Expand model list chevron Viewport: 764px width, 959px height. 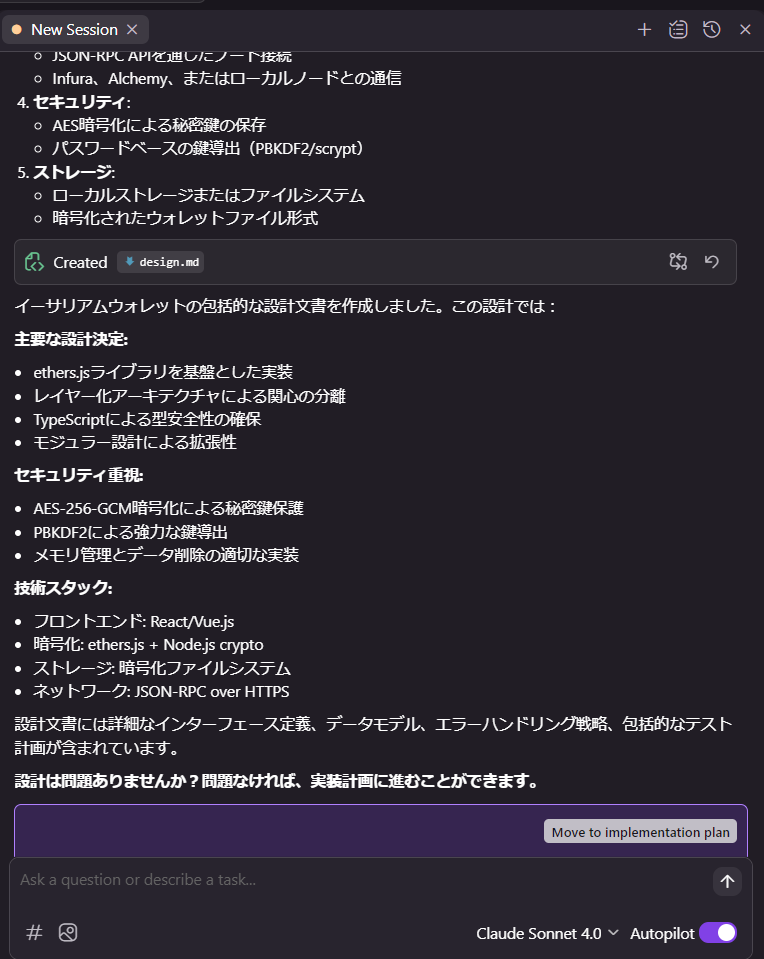click(614, 933)
